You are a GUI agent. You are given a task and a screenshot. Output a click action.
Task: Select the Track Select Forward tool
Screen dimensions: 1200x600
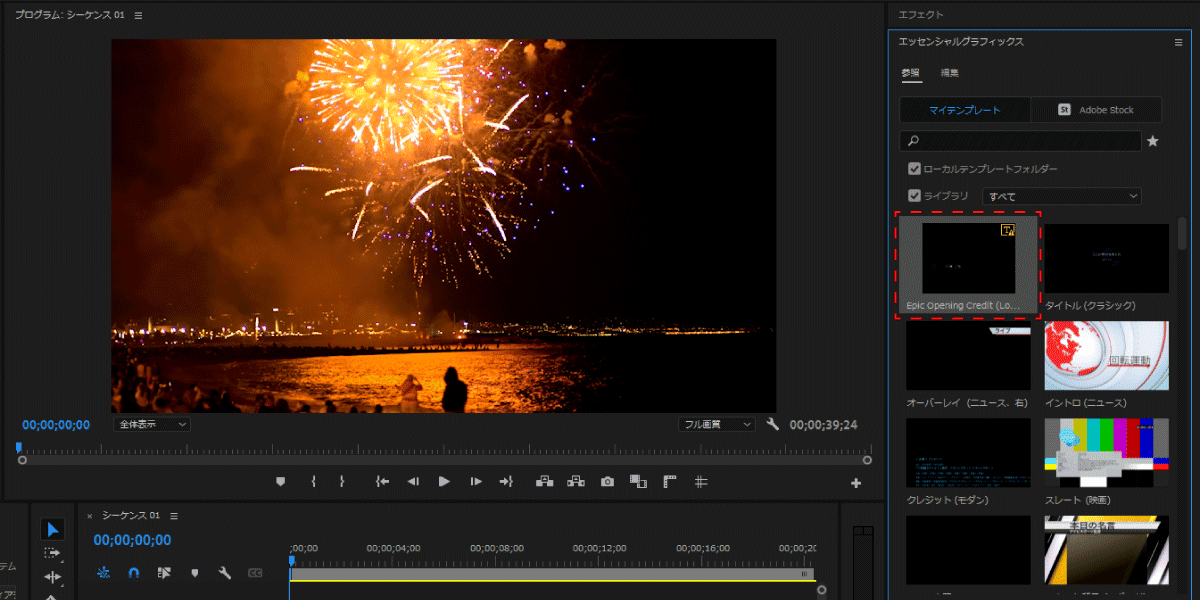click(x=53, y=553)
